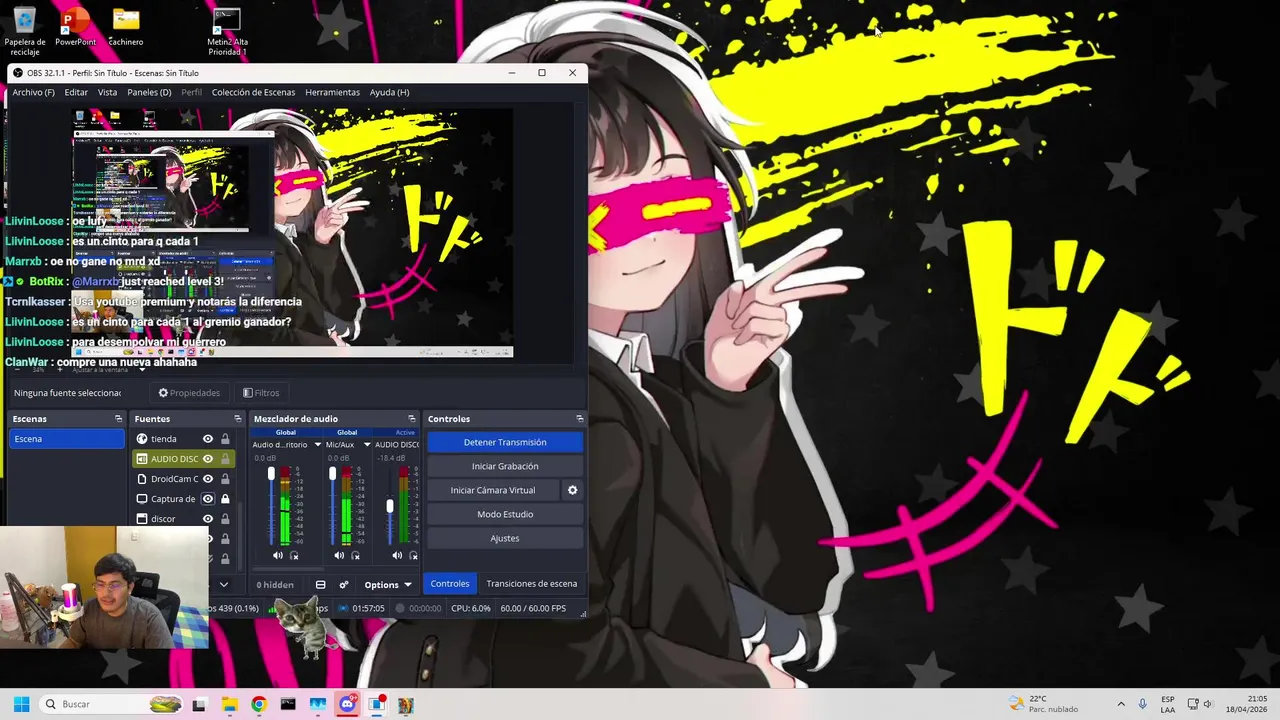
Task: Unlock the Captura de source
Action: tap(225, 499)
